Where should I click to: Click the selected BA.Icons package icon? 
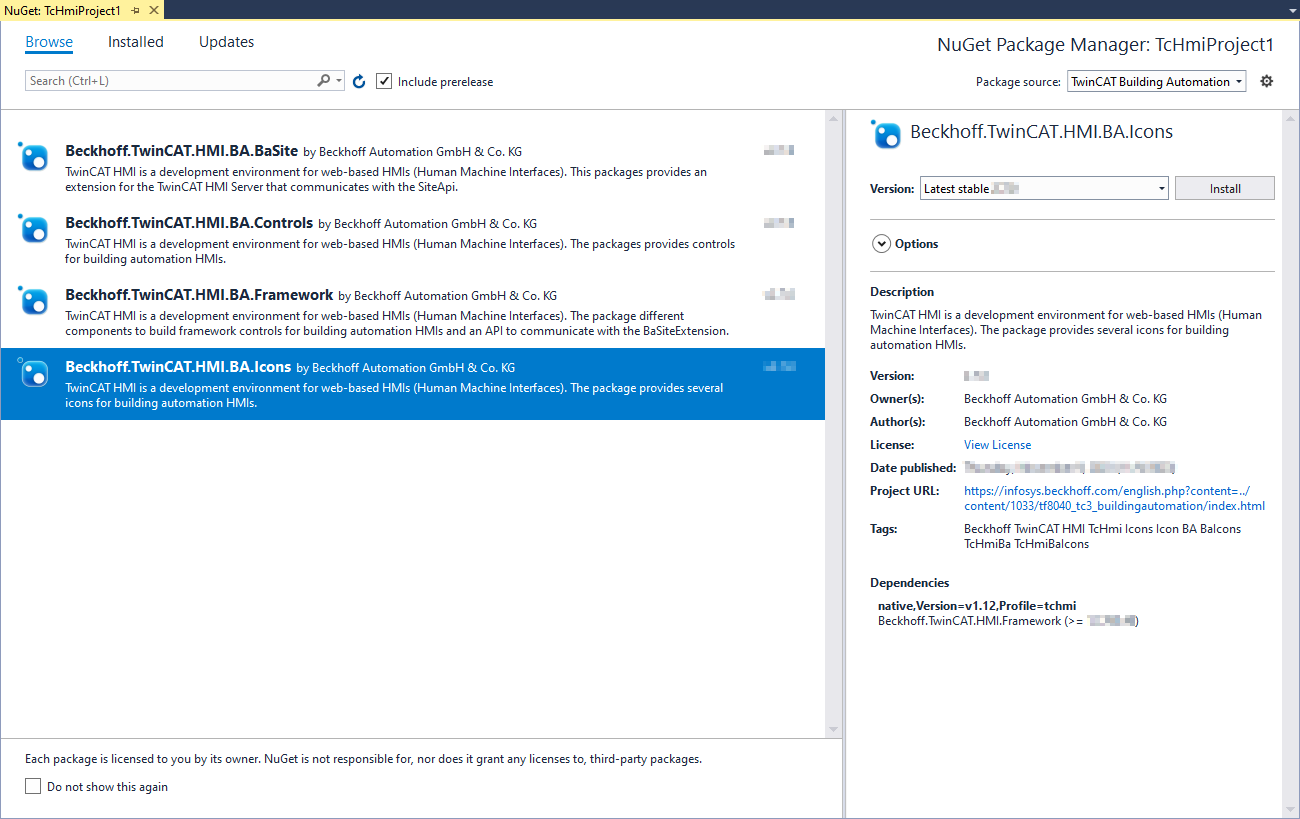tap(34, 373)
